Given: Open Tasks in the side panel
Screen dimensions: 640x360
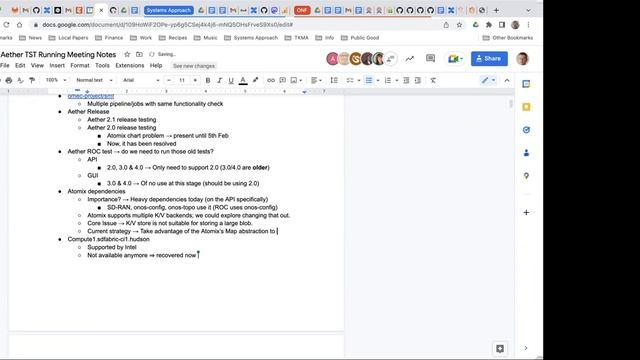Looking at the screenshot, I should (526, 130).
